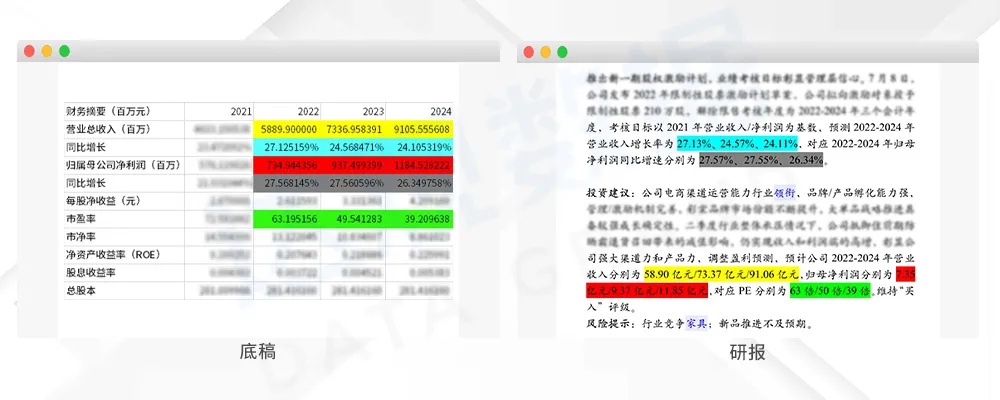Click cyan cell 24.105319%
Screen dimensions: 1000x400
pyautogui.click(x=420, y=147)
